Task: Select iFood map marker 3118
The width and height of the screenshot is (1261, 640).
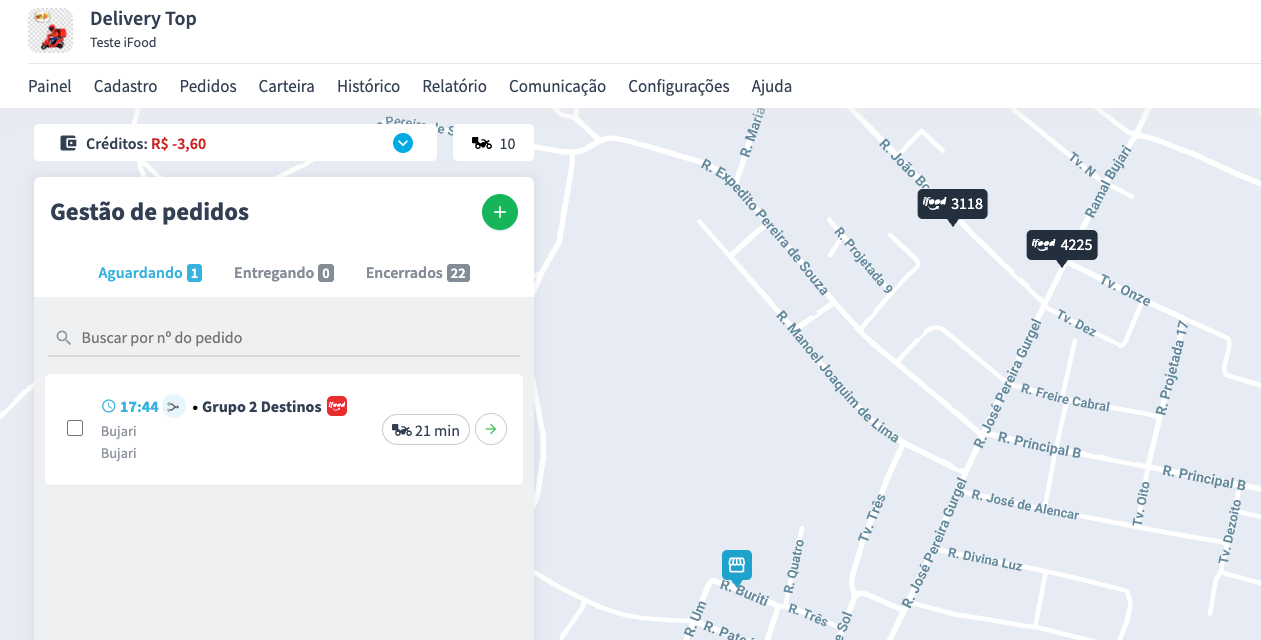Action: click(952, 204)
